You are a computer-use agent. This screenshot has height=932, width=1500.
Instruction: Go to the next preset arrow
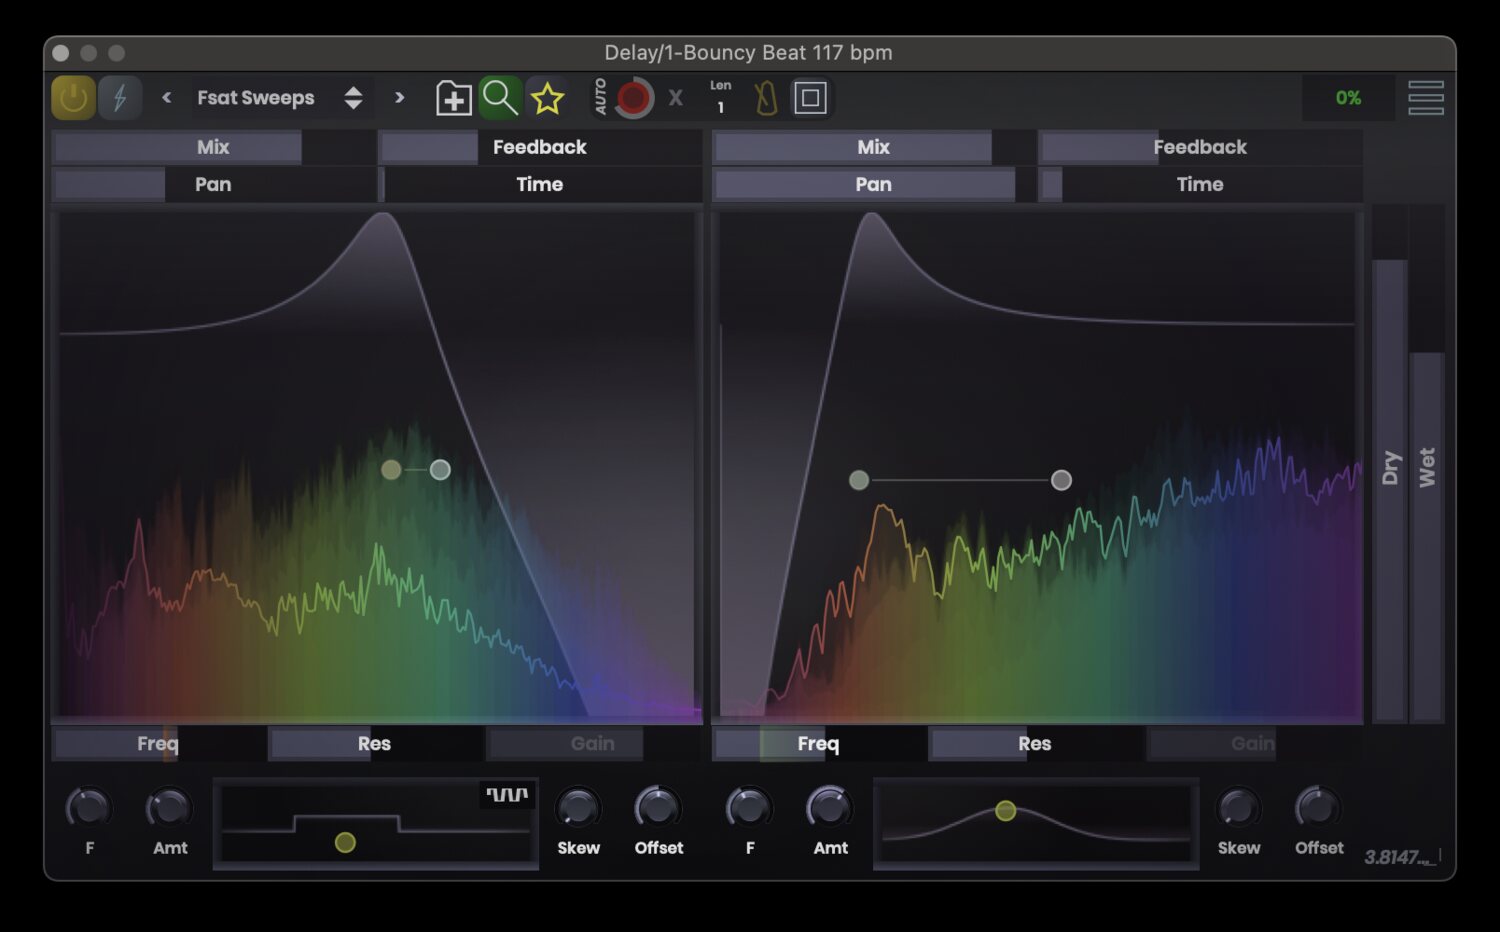coord(400,98)
